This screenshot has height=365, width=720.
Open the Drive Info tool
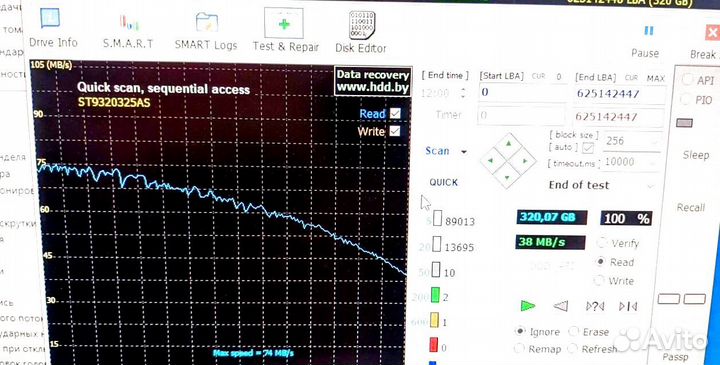tap(53, 28)
